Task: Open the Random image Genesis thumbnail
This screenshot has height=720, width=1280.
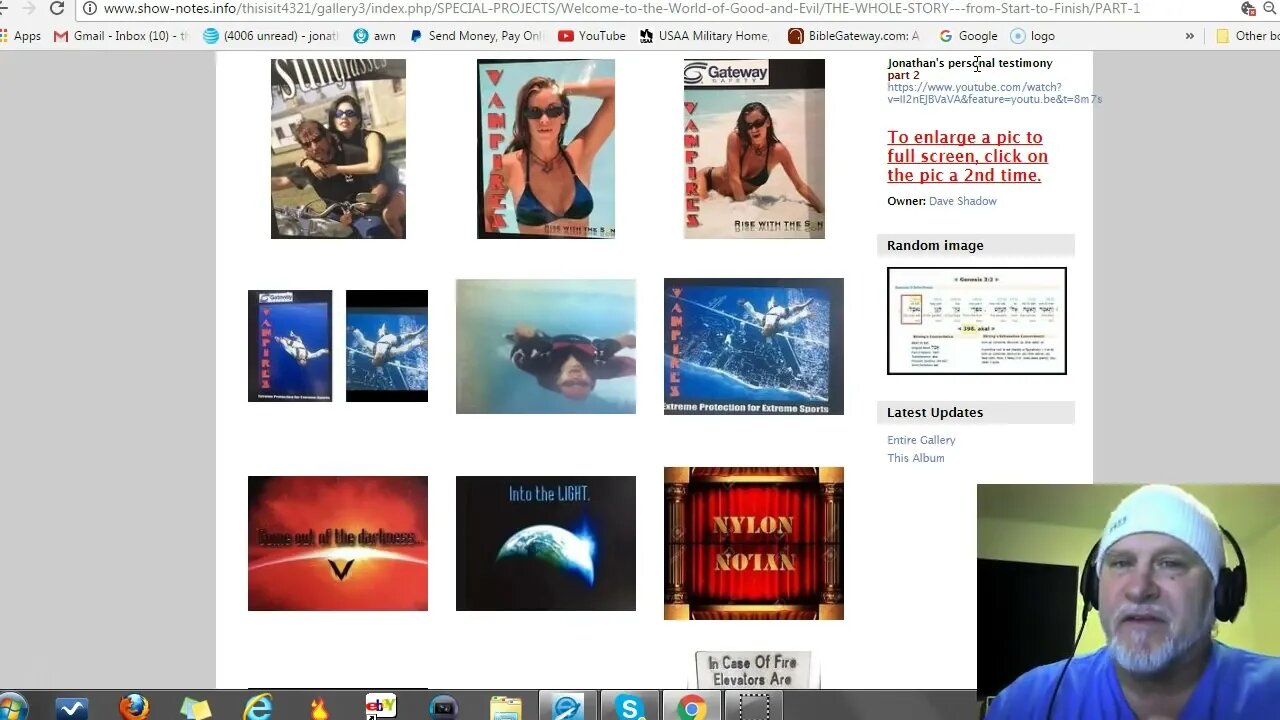Action: [x=977, y=321]
